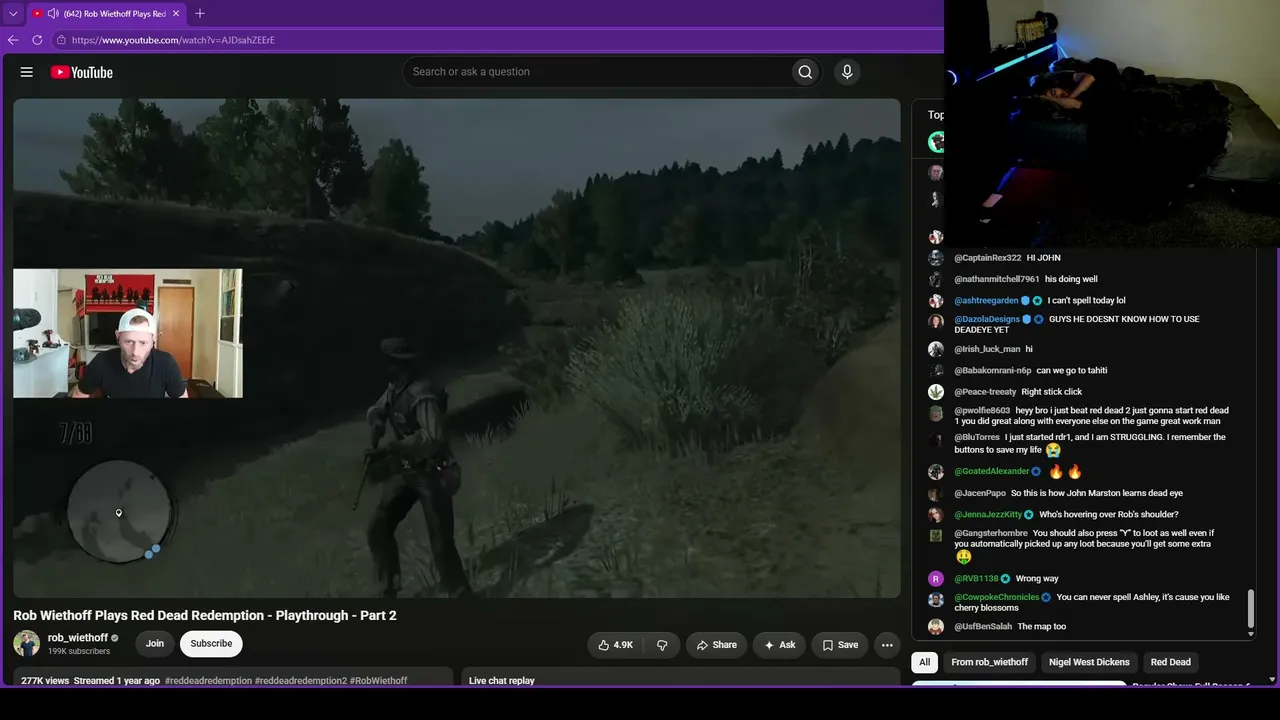The width and height of the screenshot is (1280, 720).
Task: Like the video with 4.9K likes
Action: click(x=616, y=645)
